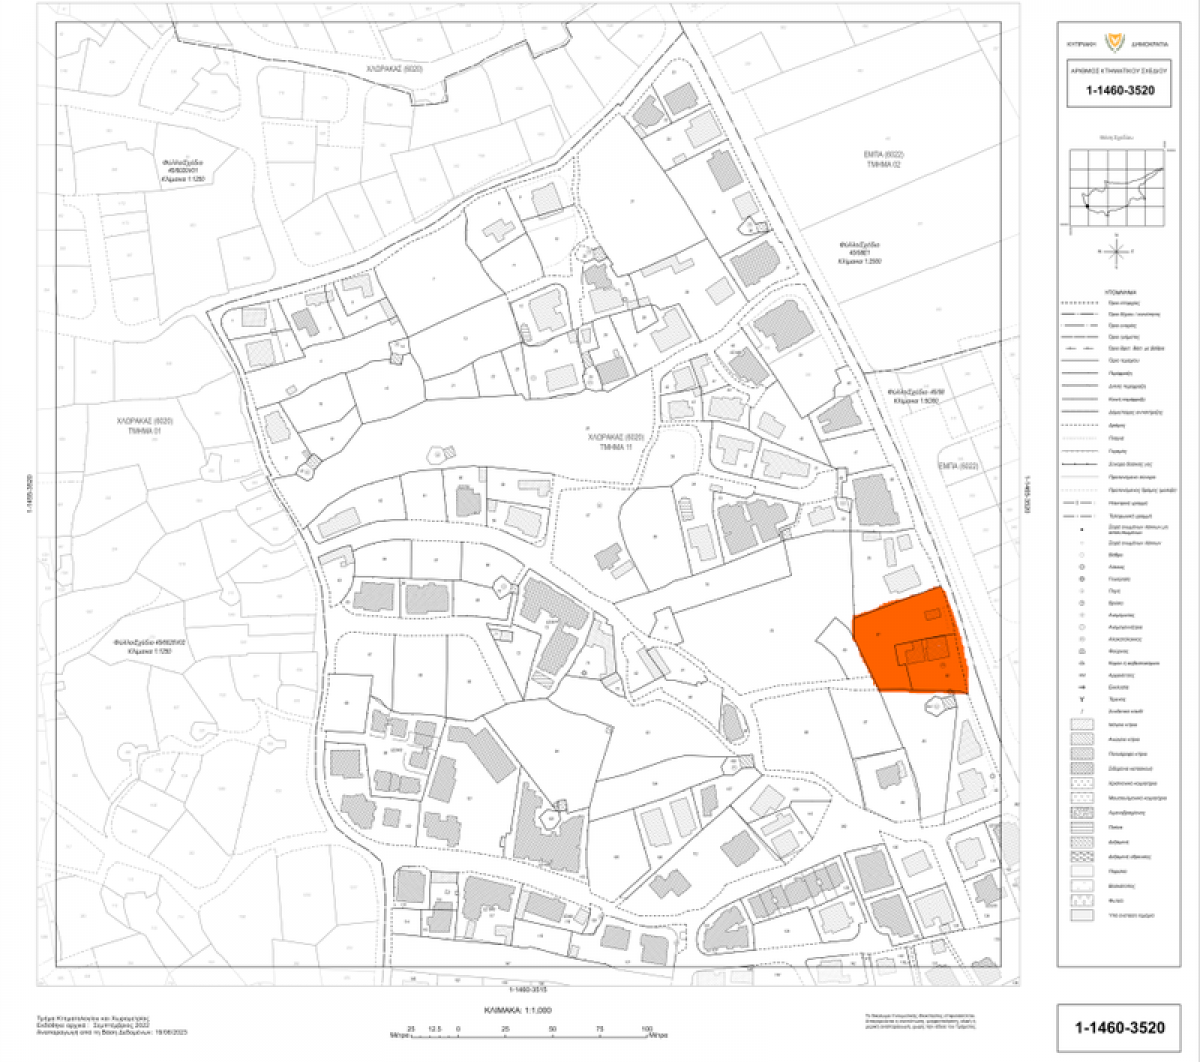Click the last pattern swatch in the legend
Image resolution: width=1200 pixels, height=1062 pixels.
(1083, 915)
